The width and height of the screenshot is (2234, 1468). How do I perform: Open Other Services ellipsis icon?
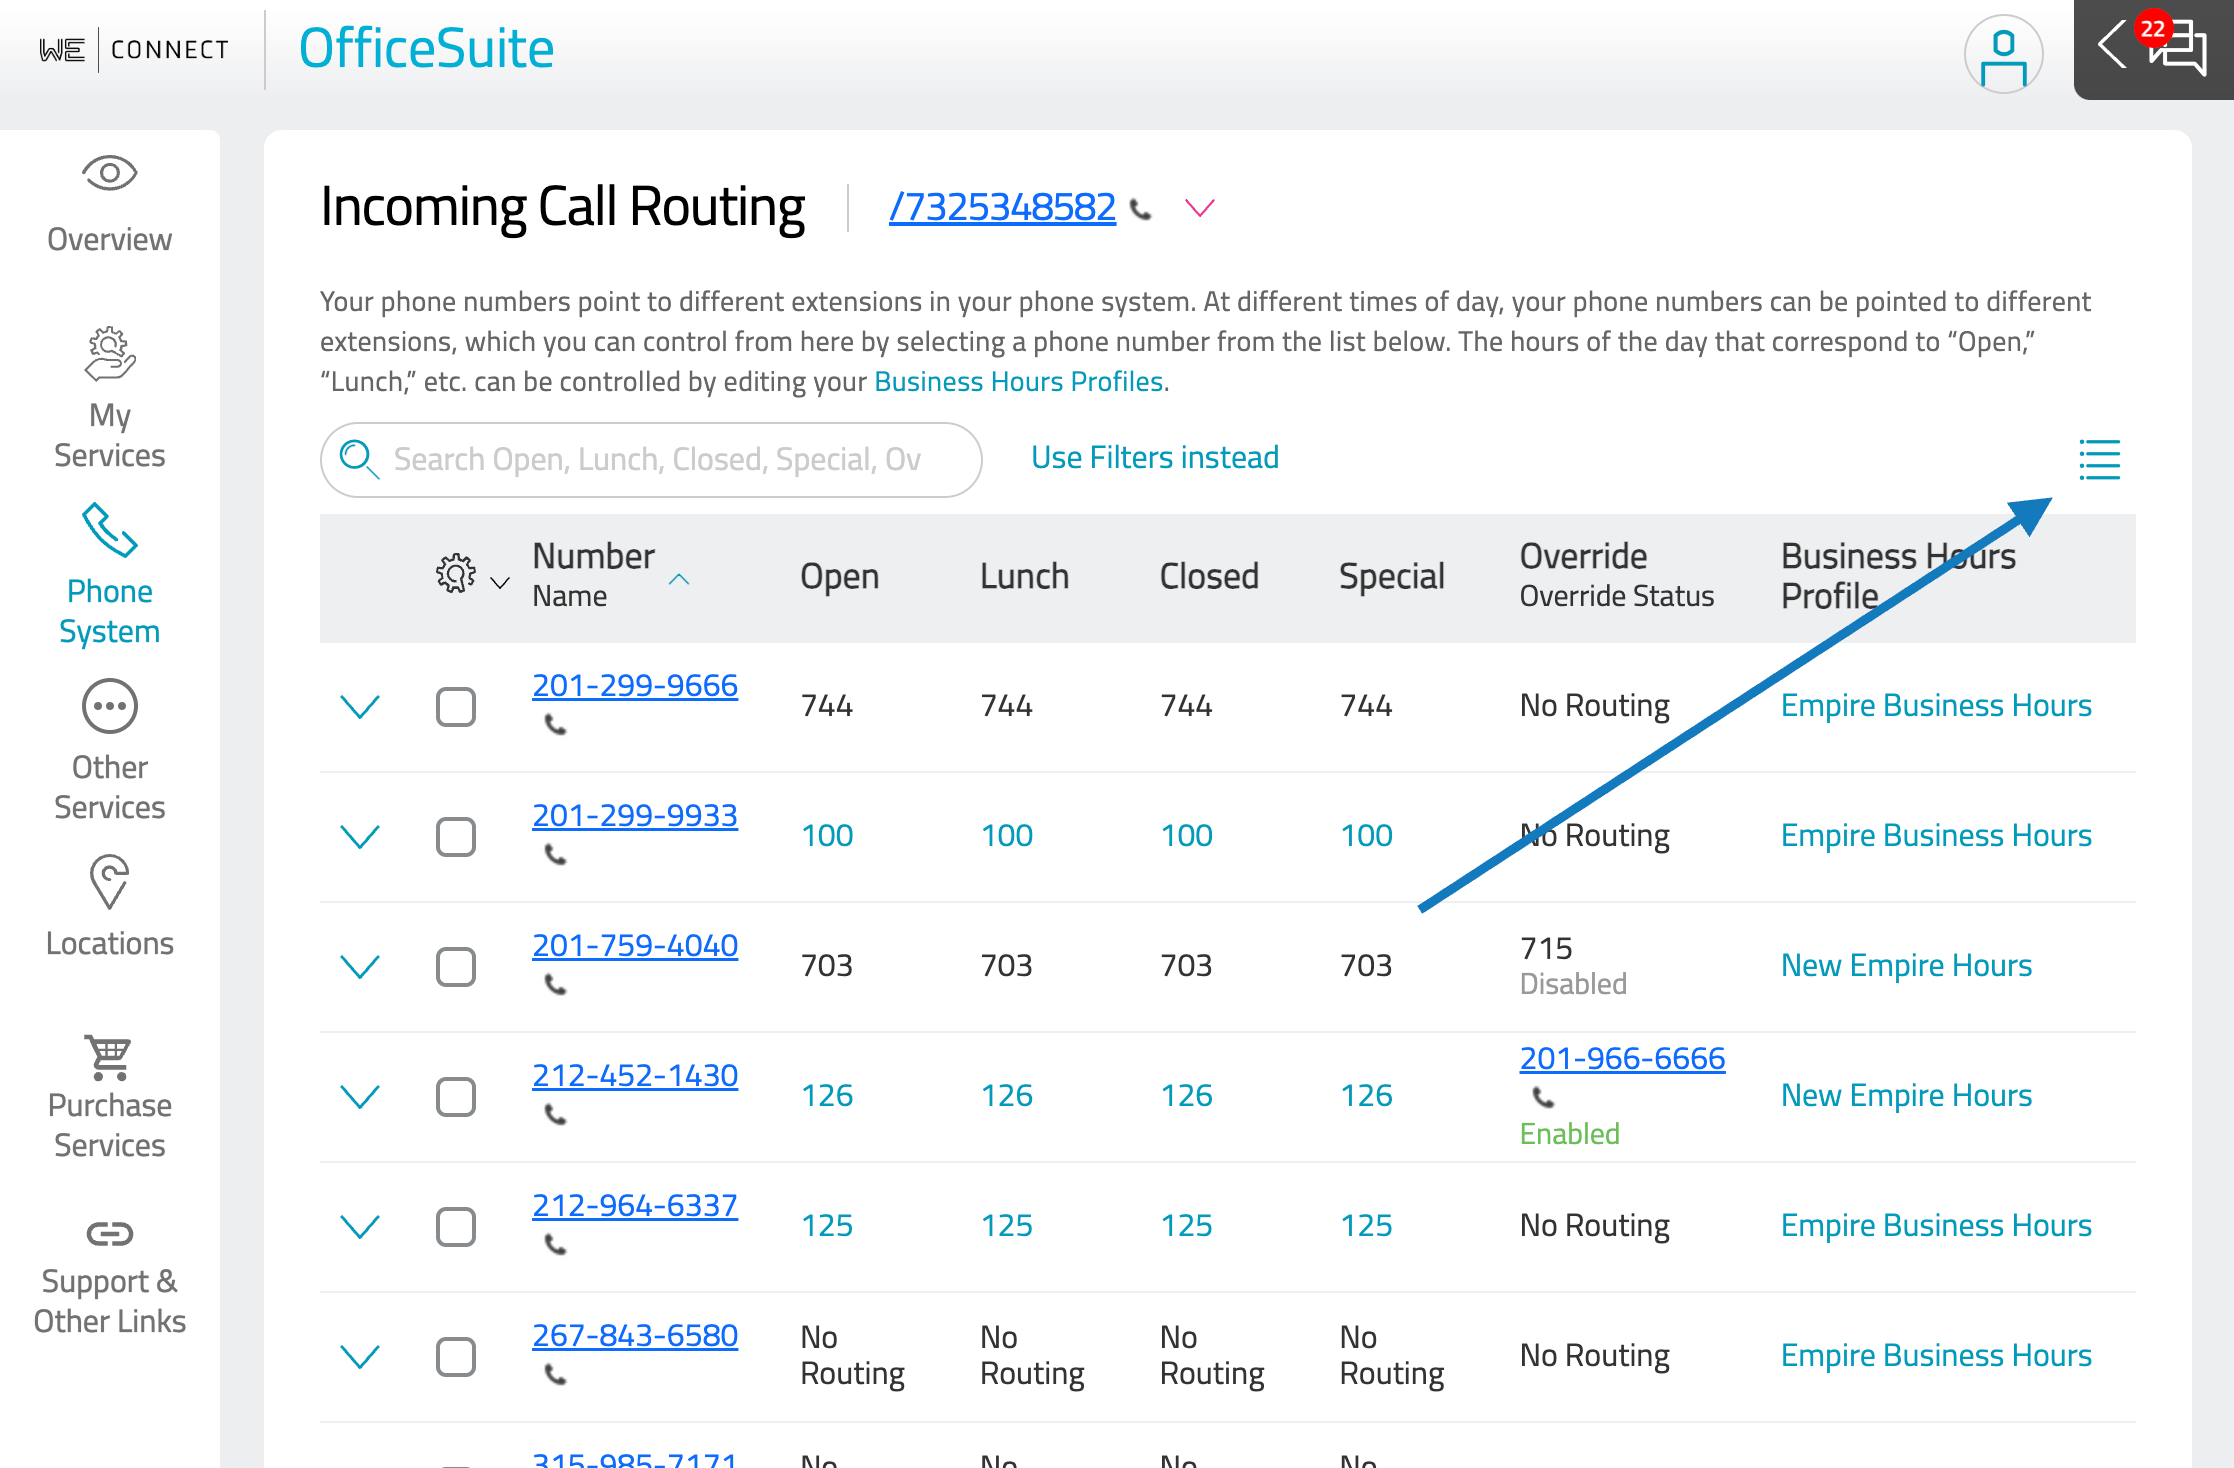[109, 707]
